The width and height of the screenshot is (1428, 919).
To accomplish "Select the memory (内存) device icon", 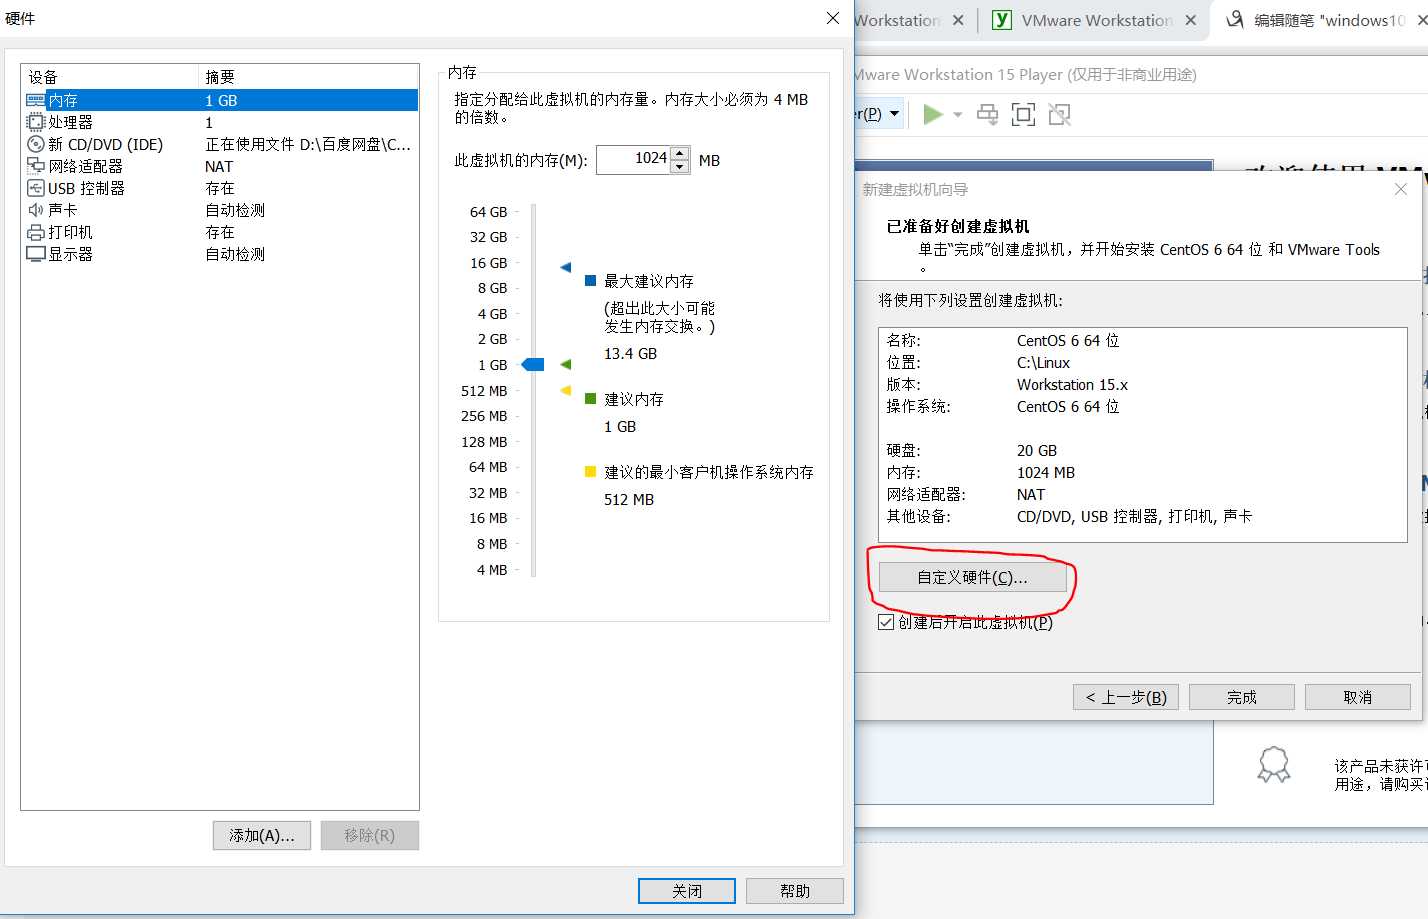I will 36,100.
